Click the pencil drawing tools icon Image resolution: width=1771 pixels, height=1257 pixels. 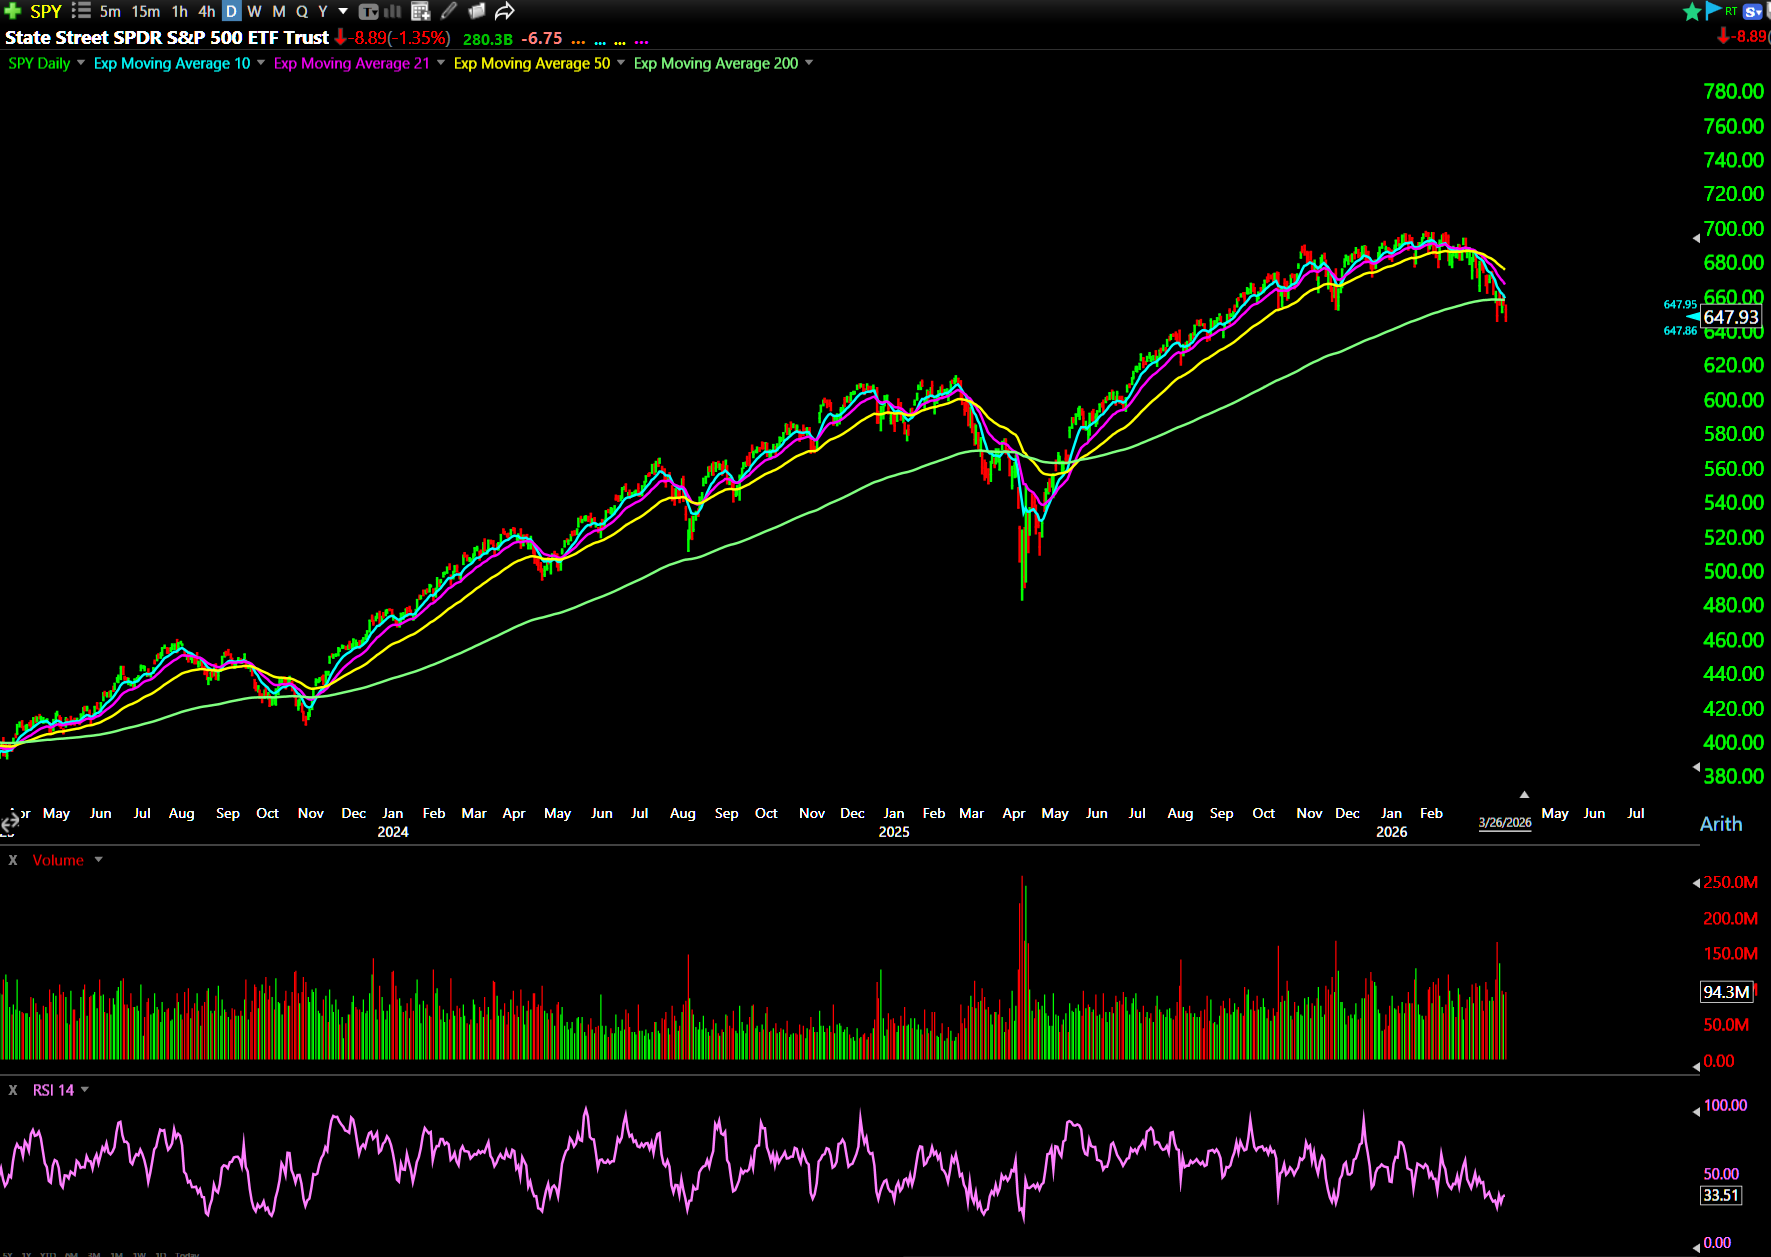point(449,11)
